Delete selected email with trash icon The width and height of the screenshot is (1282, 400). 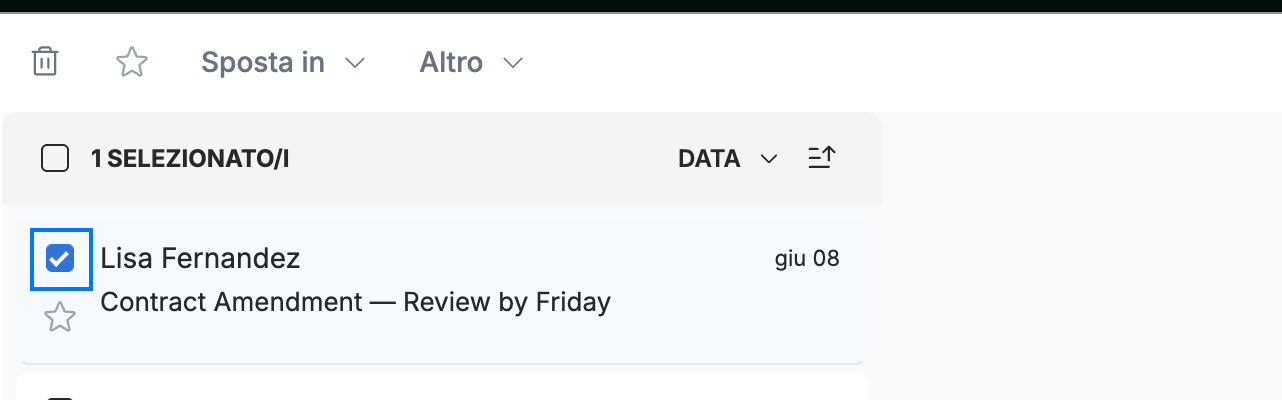[x=45, y=62]
